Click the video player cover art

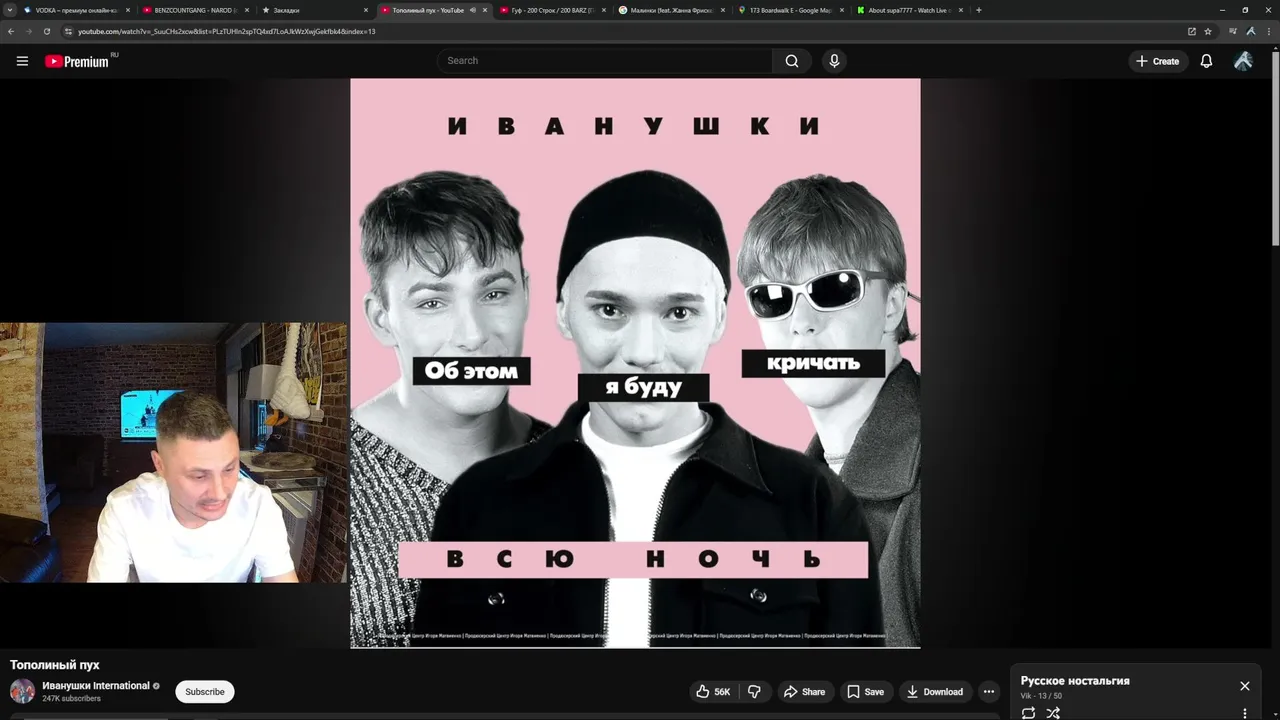(x=635, y=363)
